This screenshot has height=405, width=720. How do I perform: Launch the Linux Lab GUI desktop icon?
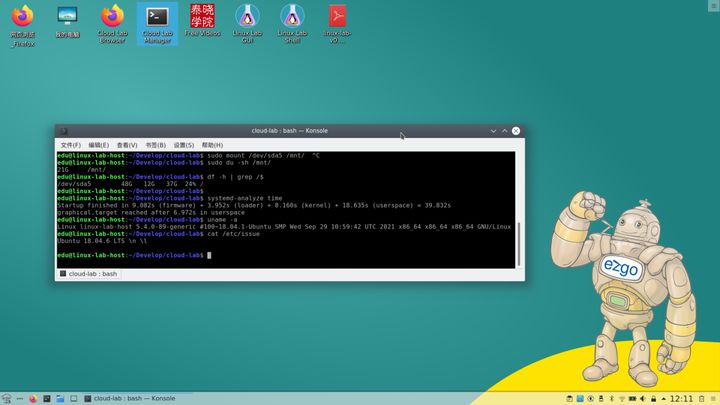pyautogui.click(x=247, y=24)
